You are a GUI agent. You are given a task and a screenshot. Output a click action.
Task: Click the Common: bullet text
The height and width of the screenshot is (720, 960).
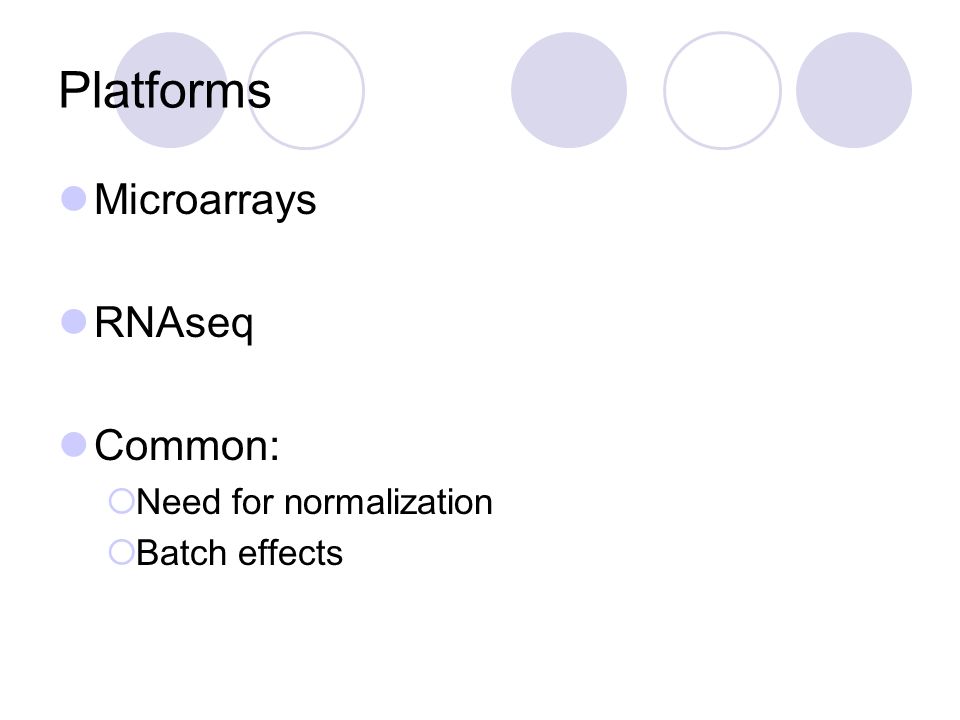coord(187,445)
